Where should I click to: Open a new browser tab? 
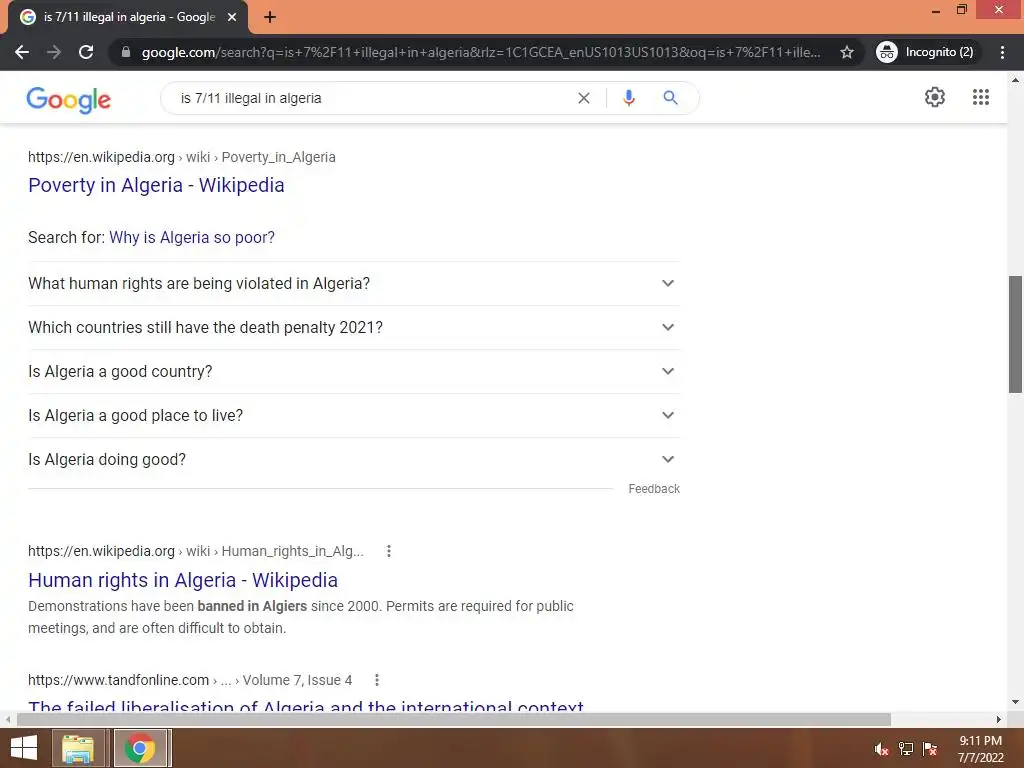(270, 17)
